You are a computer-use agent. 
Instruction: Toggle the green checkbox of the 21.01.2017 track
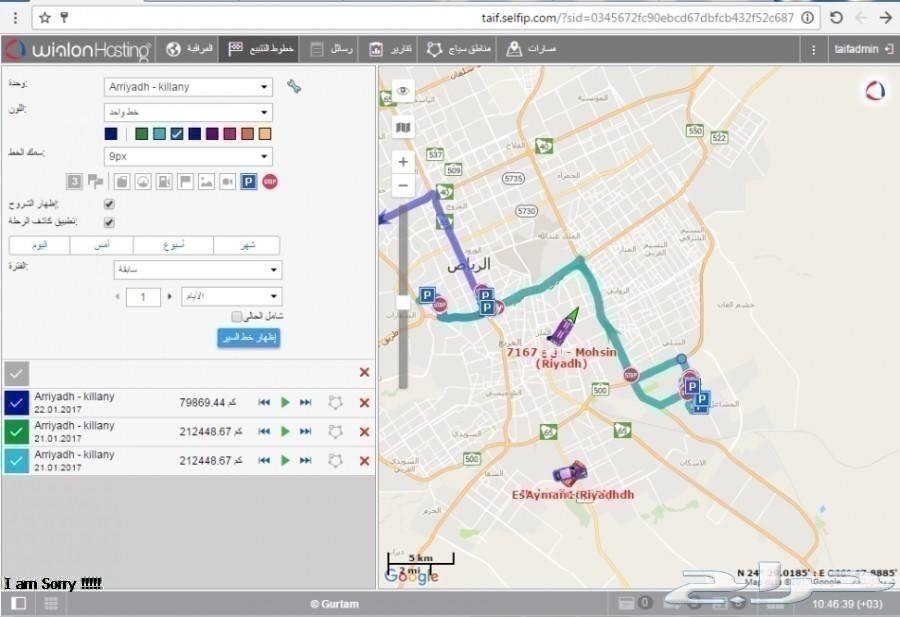(17, 431)
